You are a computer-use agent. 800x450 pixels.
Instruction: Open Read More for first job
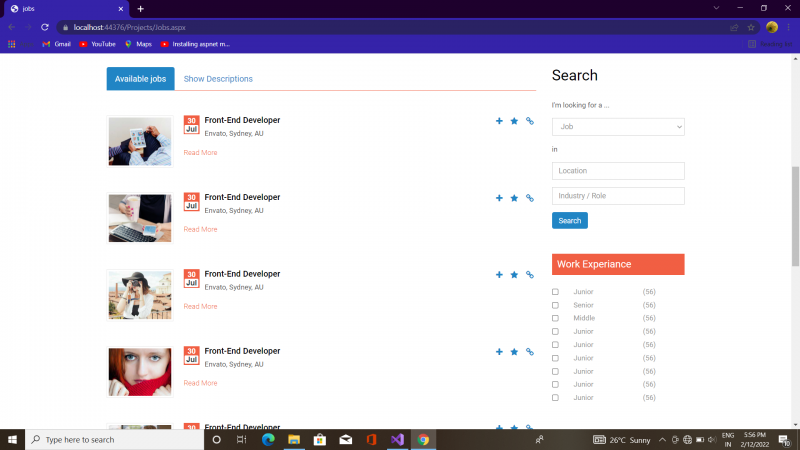tap(200, 153)
